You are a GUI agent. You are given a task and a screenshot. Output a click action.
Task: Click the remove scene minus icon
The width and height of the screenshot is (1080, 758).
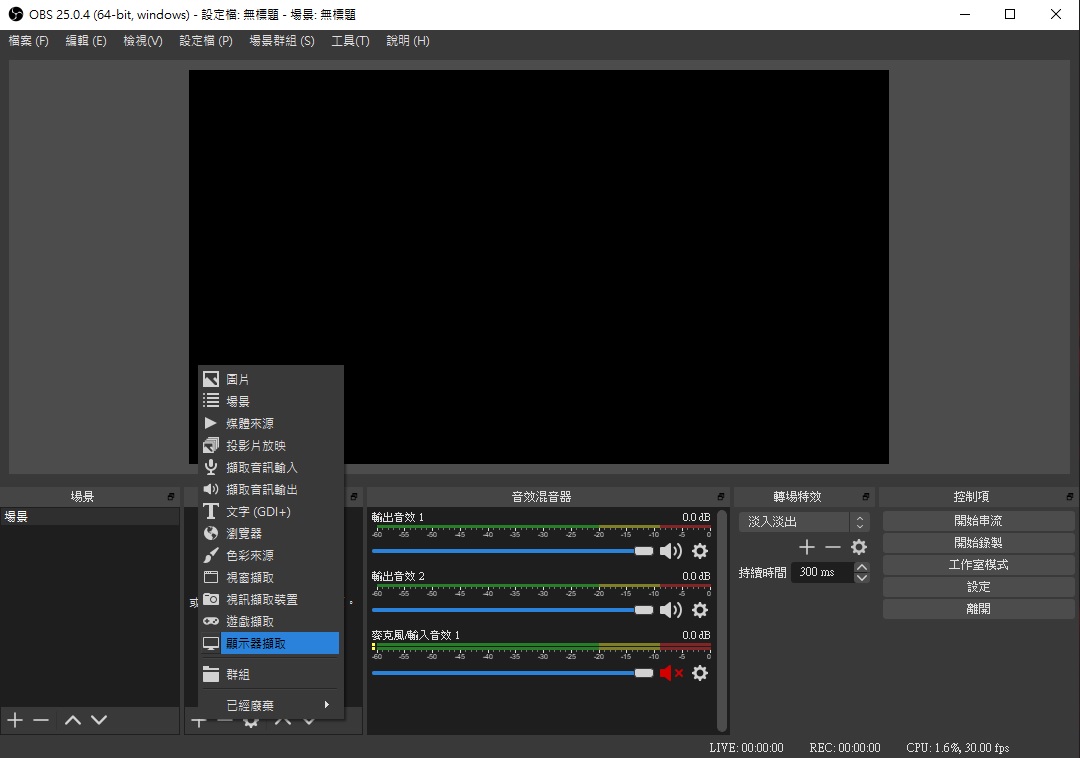click(41, 720)
